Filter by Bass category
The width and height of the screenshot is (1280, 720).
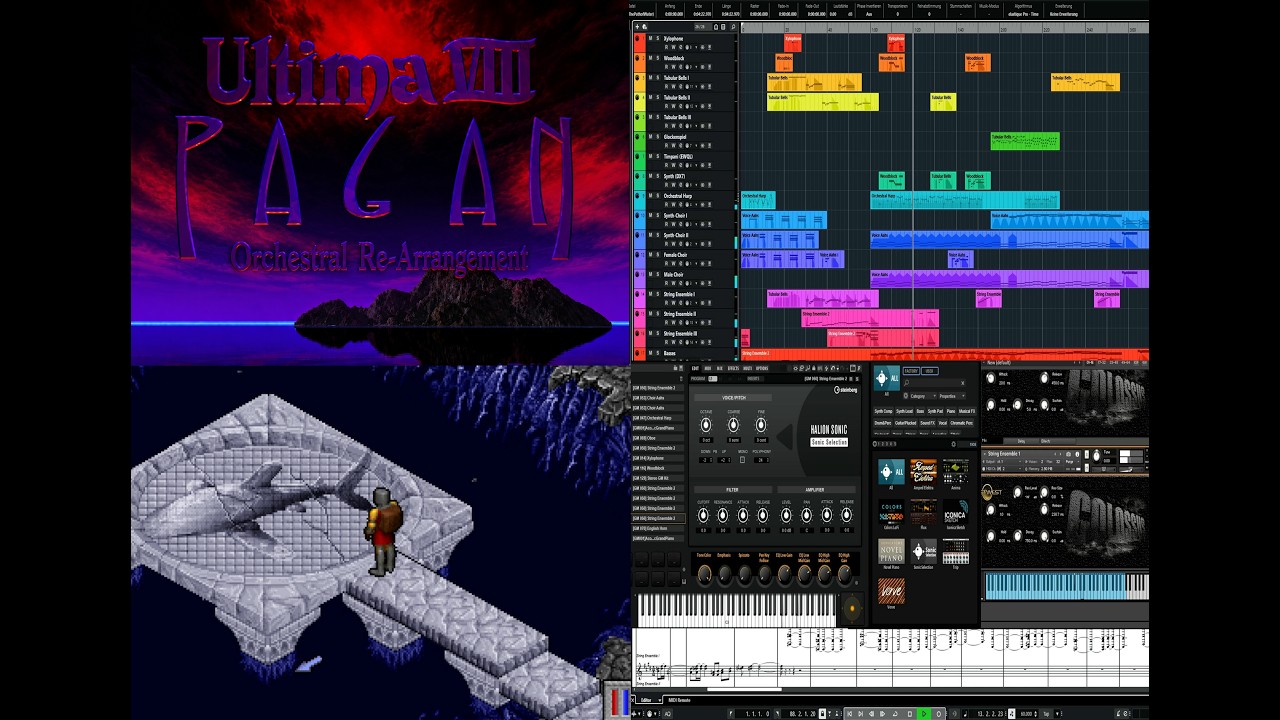coord(920,411)
